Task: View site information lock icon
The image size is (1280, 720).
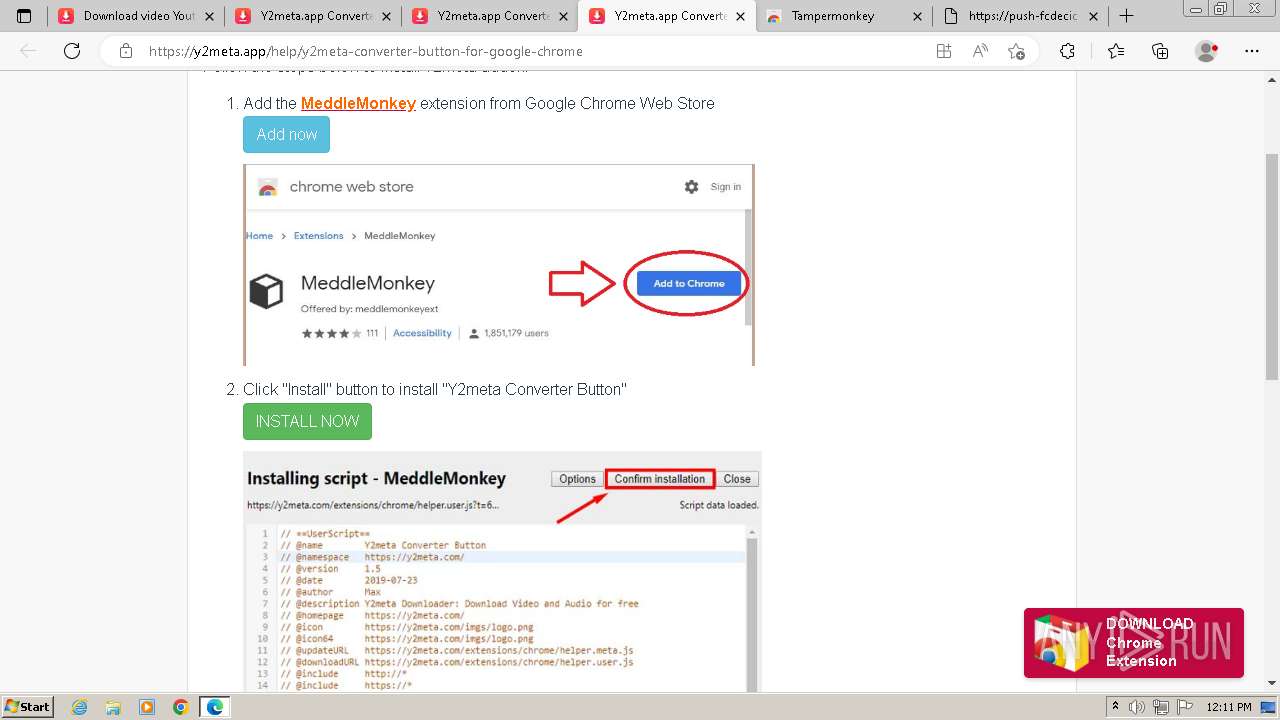Action: 125,51
